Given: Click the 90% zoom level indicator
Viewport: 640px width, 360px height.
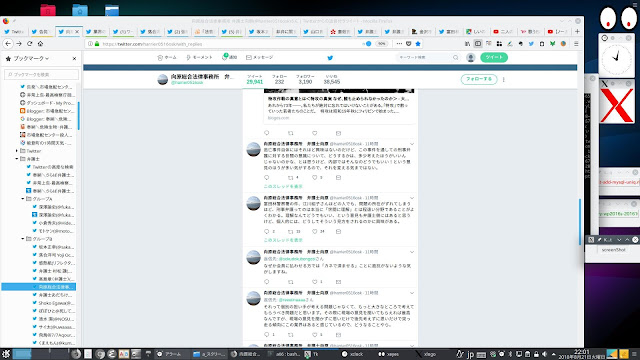Looking at the screenshot, I should coord(381,44).
